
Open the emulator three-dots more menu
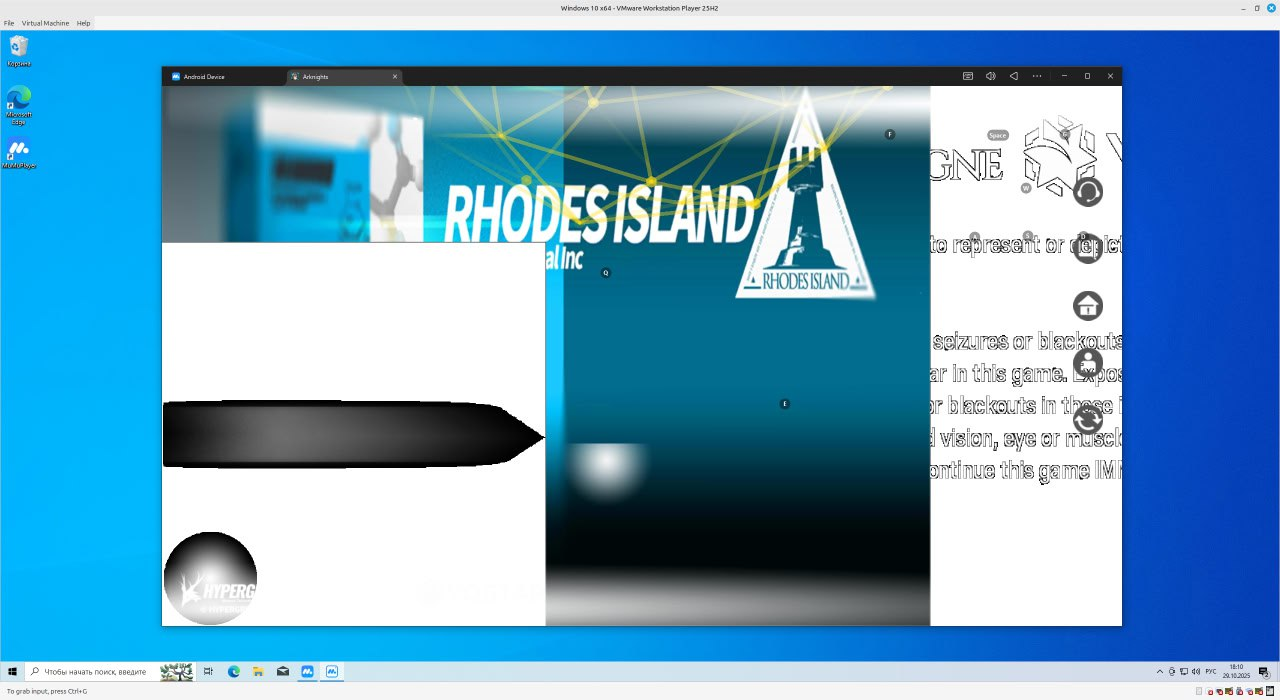coord(1037,76)
